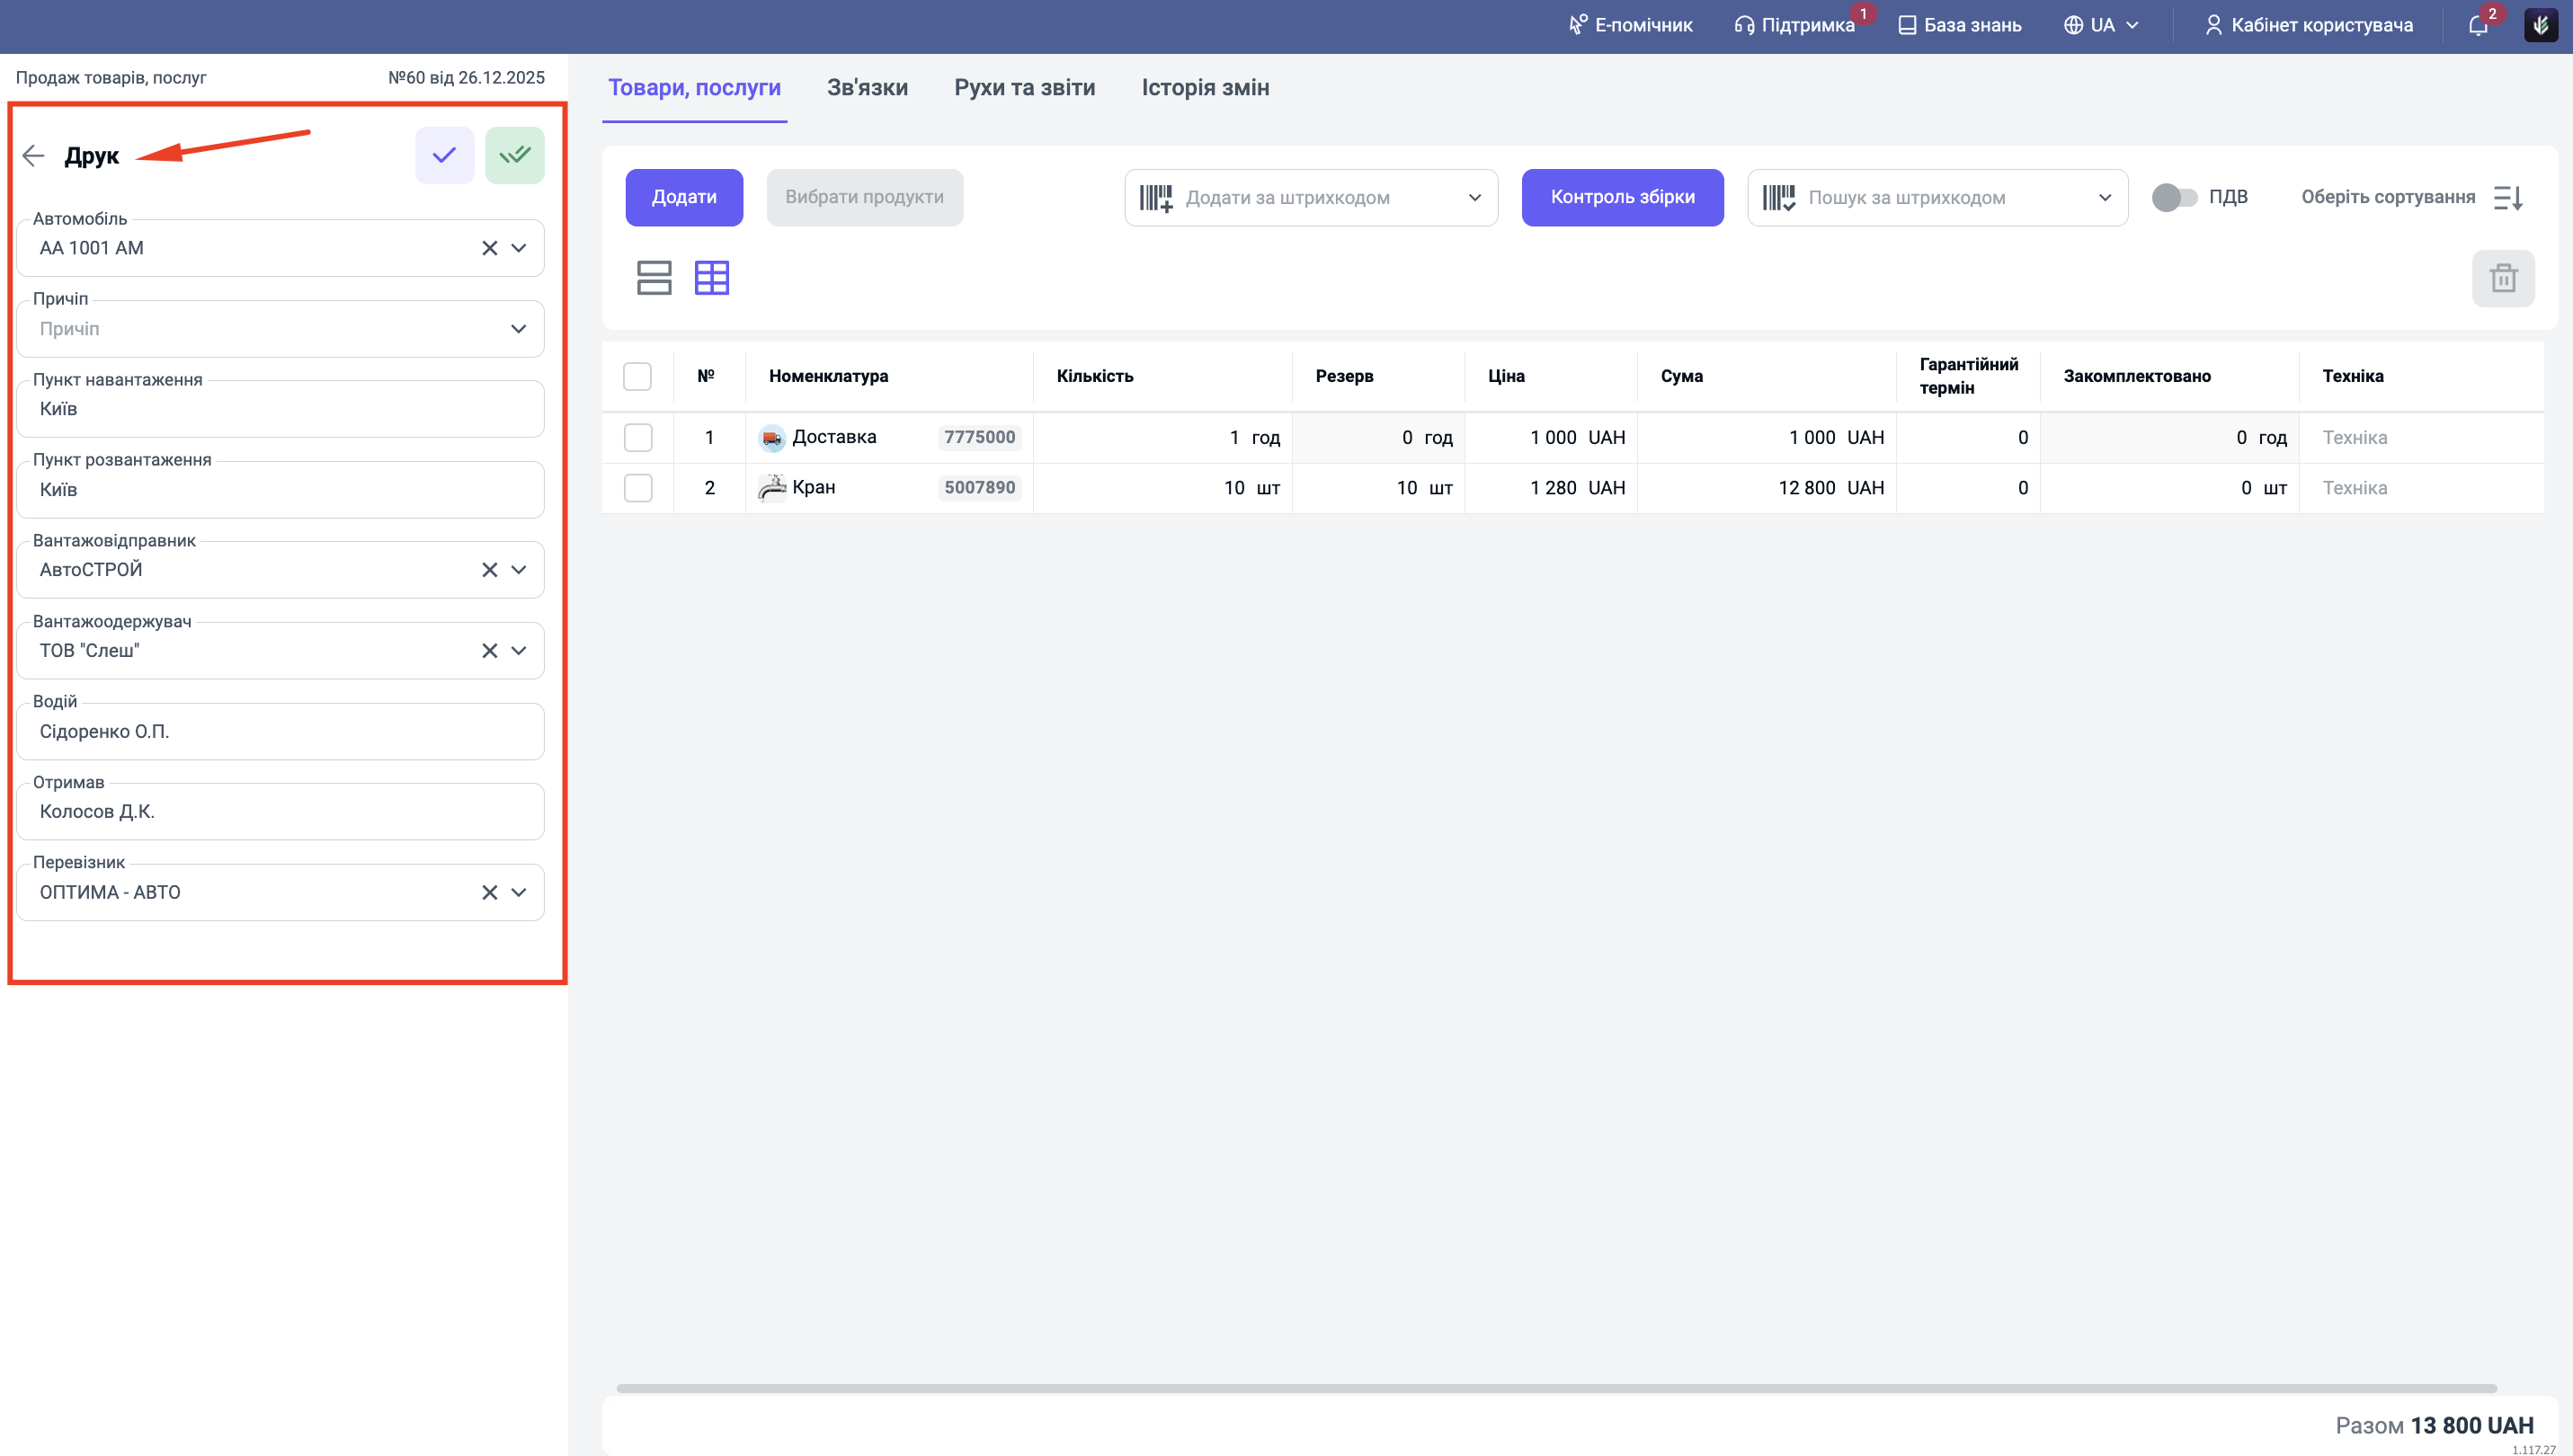Screen dimensions: 2573x1456
Task: Switch to the table grid view icon
Action: coord(711,277)
